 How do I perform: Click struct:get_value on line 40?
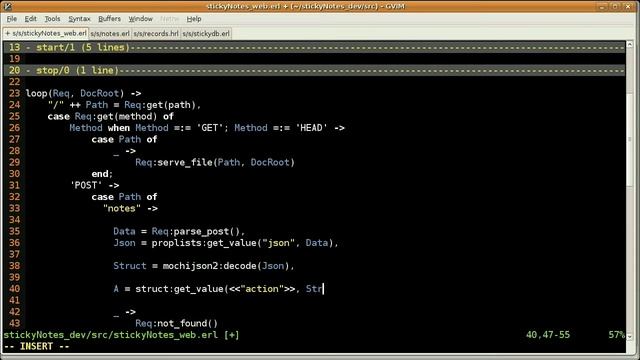179,289
